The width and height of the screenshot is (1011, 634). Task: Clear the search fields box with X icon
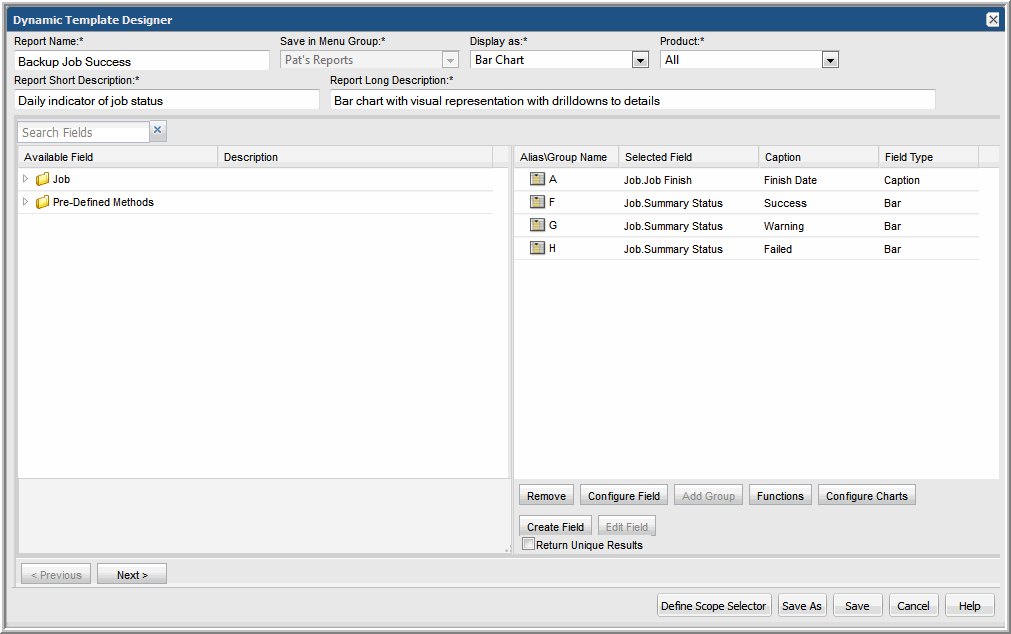pyautogui.click(x=158, y=131)
